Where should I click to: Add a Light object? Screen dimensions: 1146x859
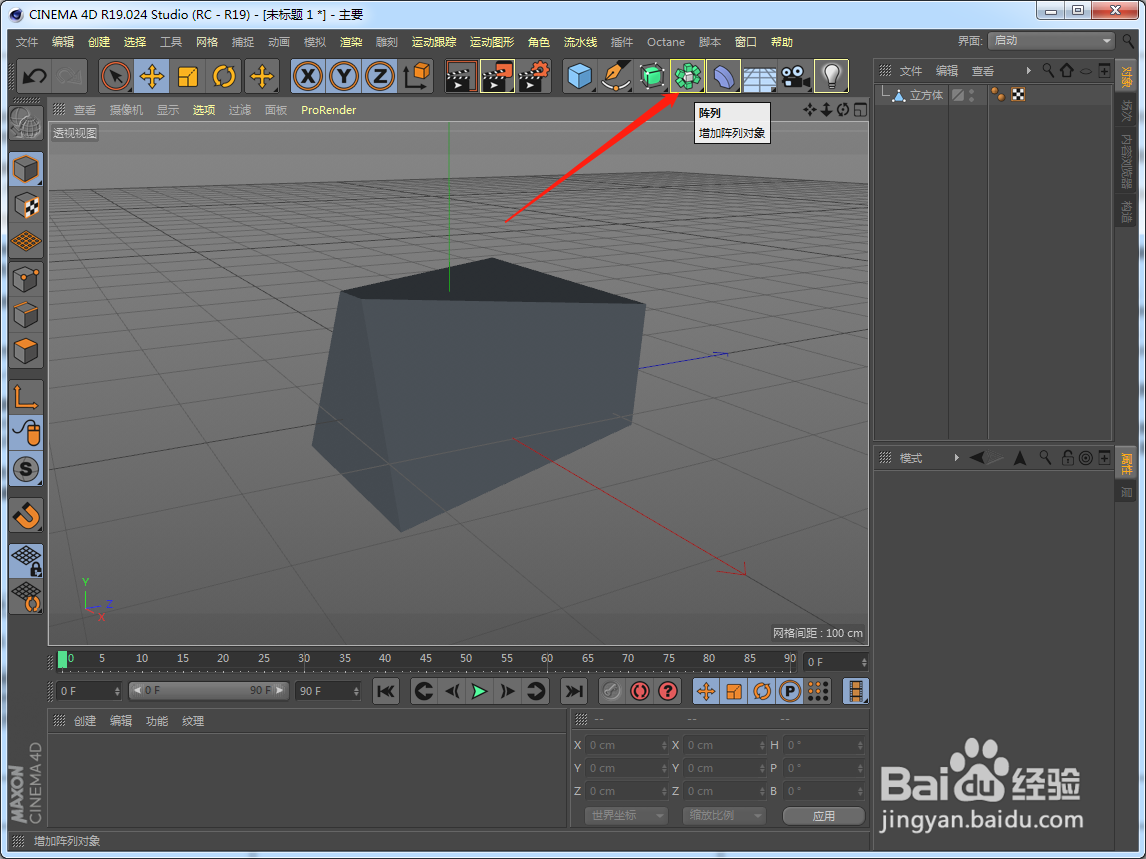(831, 76)
